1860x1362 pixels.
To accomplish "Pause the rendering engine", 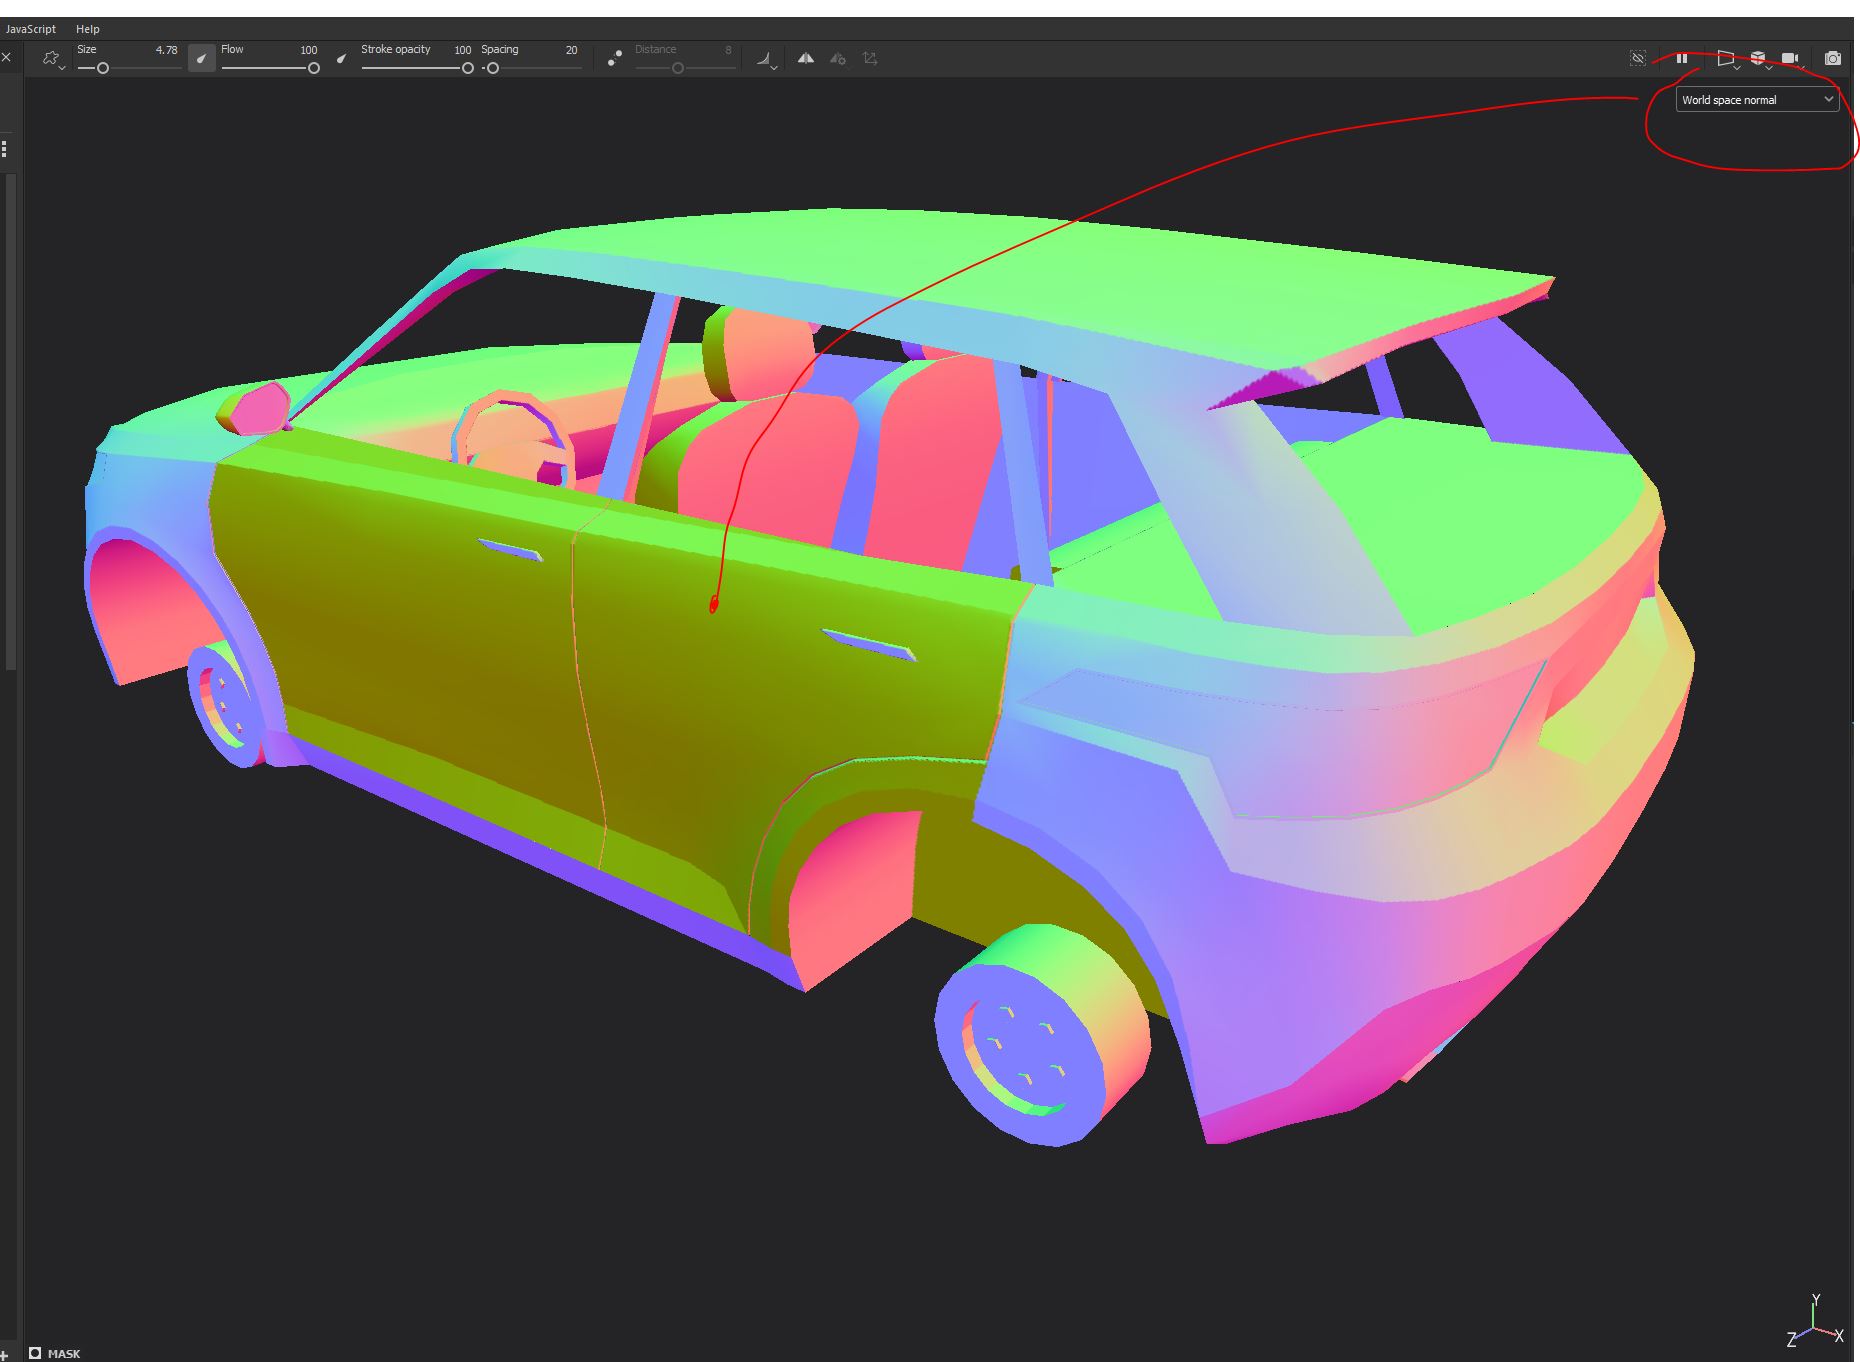I will click(x=1682, y=58).
